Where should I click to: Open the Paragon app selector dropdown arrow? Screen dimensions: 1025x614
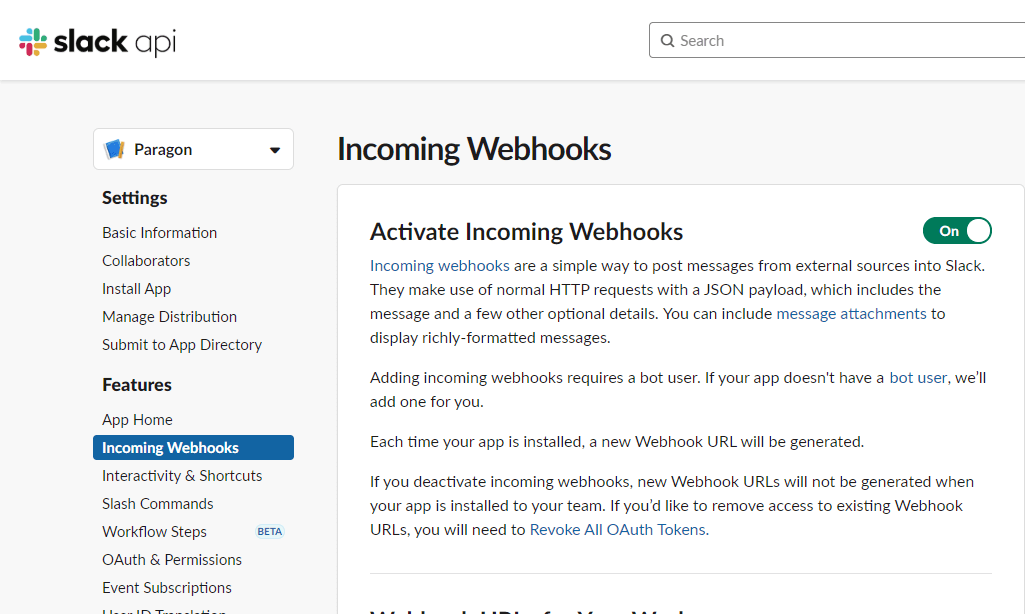pos(275,150)
